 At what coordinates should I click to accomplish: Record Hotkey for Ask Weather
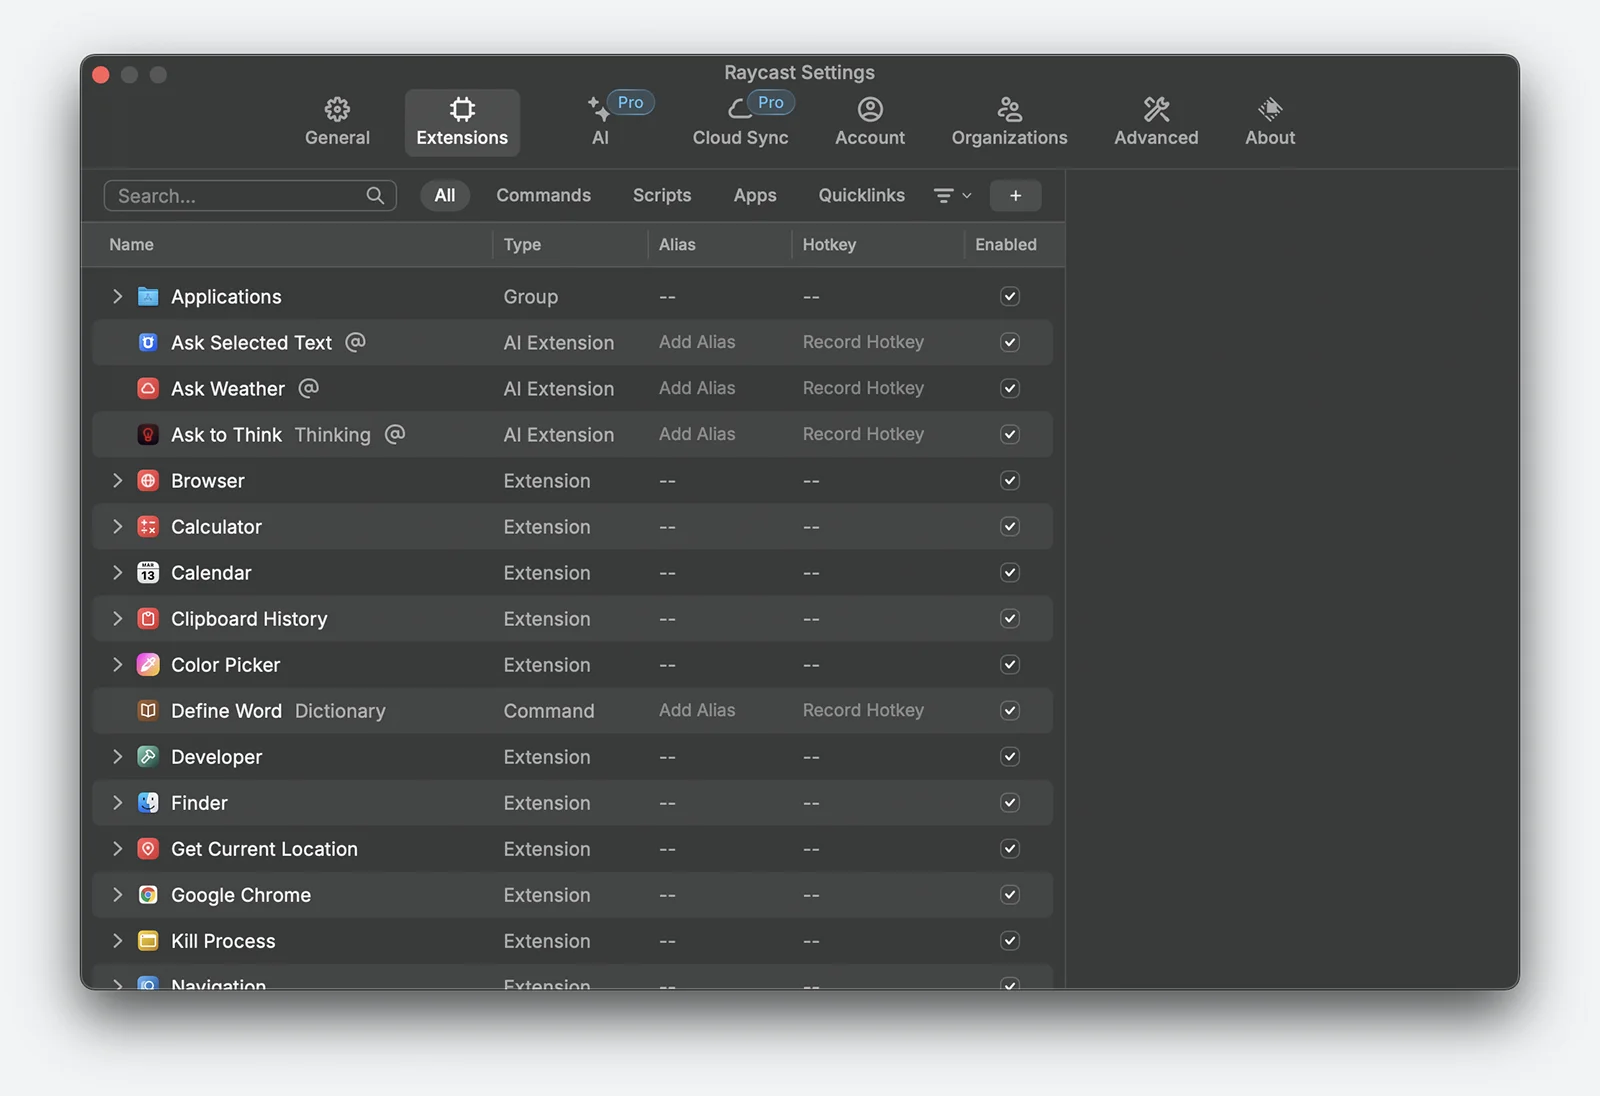(863, 388)
